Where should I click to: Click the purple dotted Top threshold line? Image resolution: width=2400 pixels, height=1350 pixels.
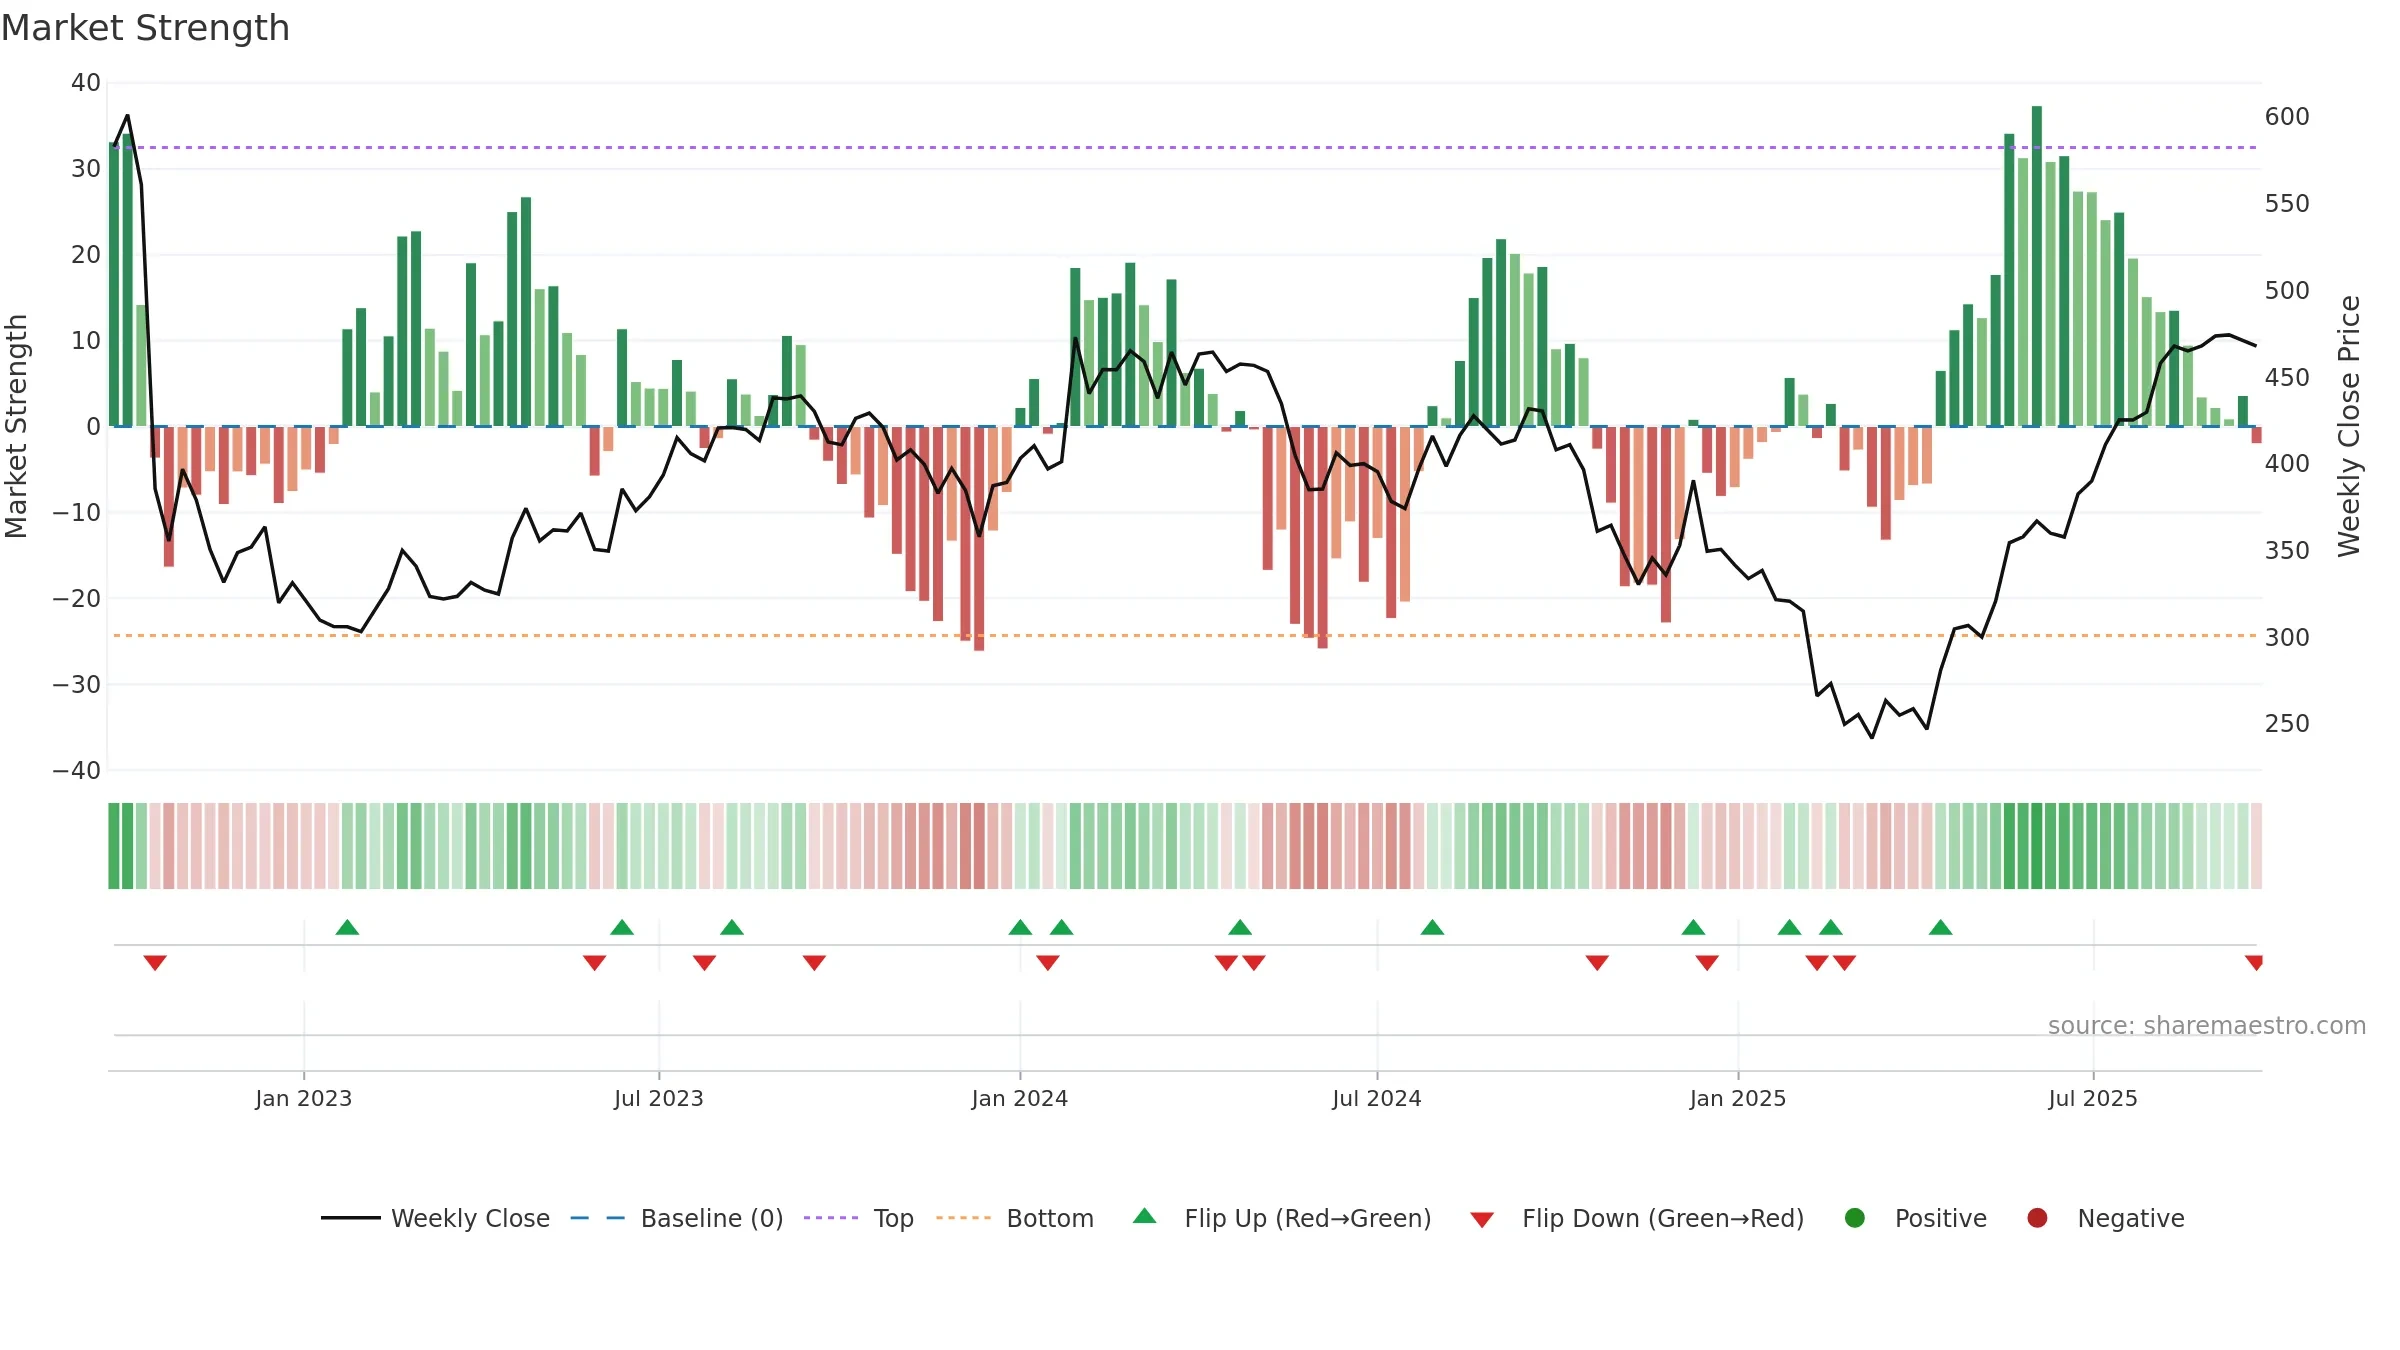point(1185,148)
